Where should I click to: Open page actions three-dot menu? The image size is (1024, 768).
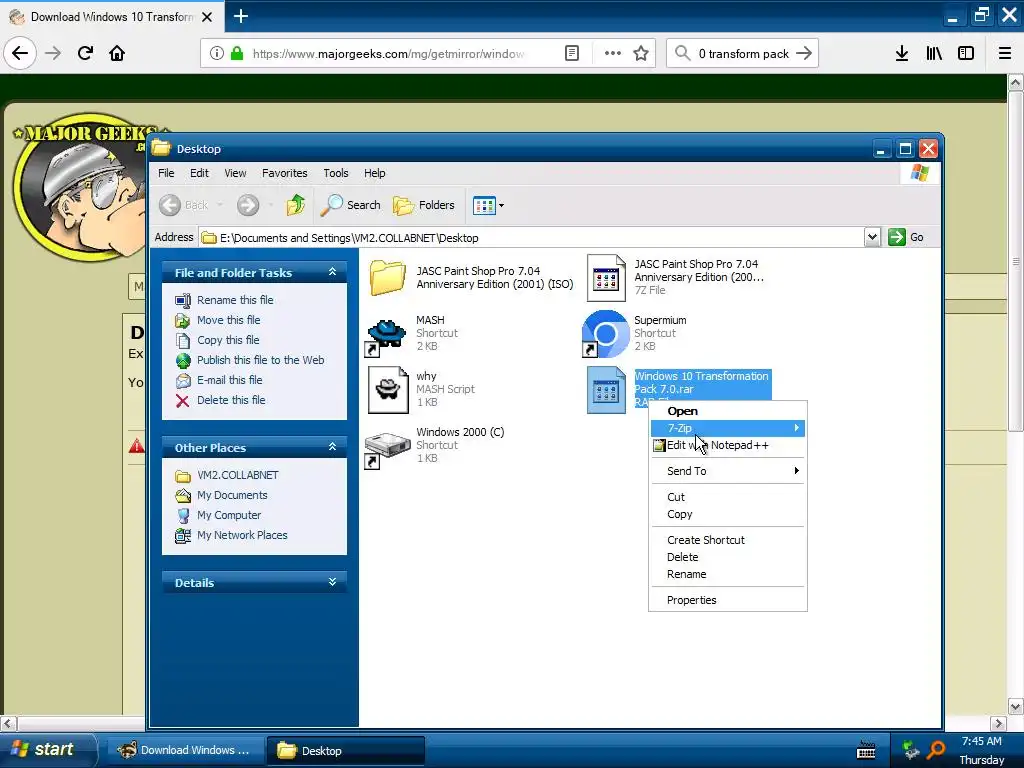point(613,54)
